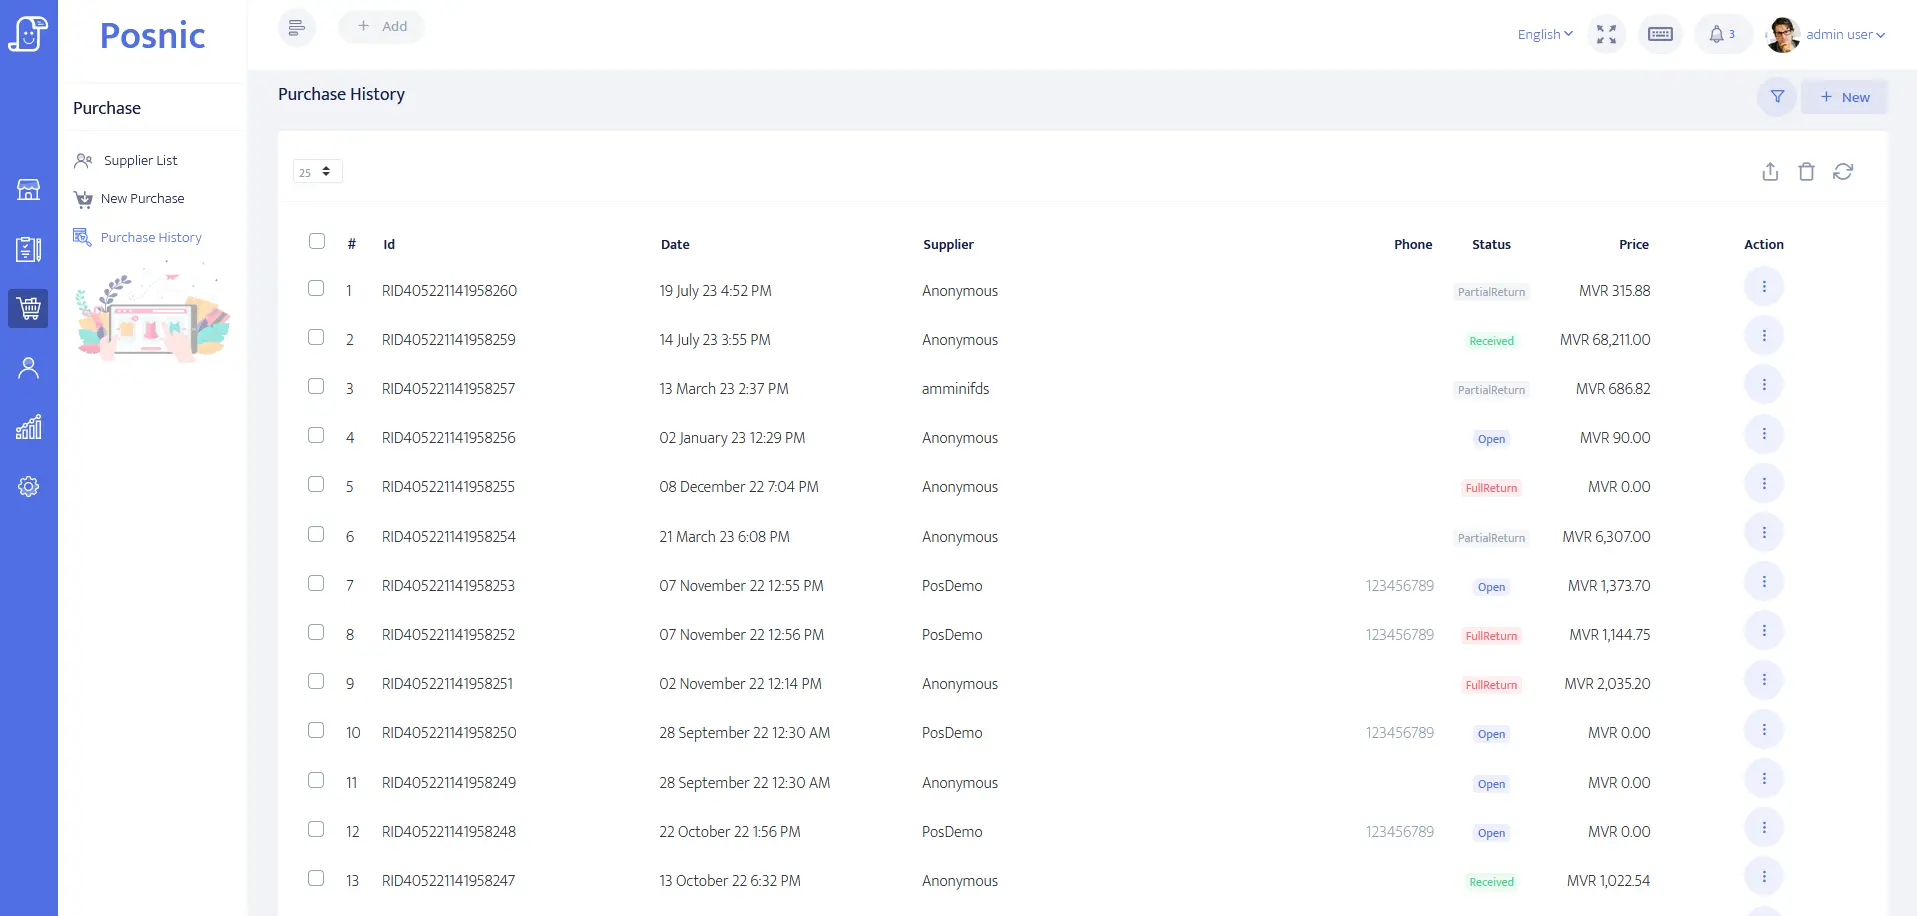Click the export/share icon above table
This screenshot has height=916, width=1917.
click(1770, 172)
